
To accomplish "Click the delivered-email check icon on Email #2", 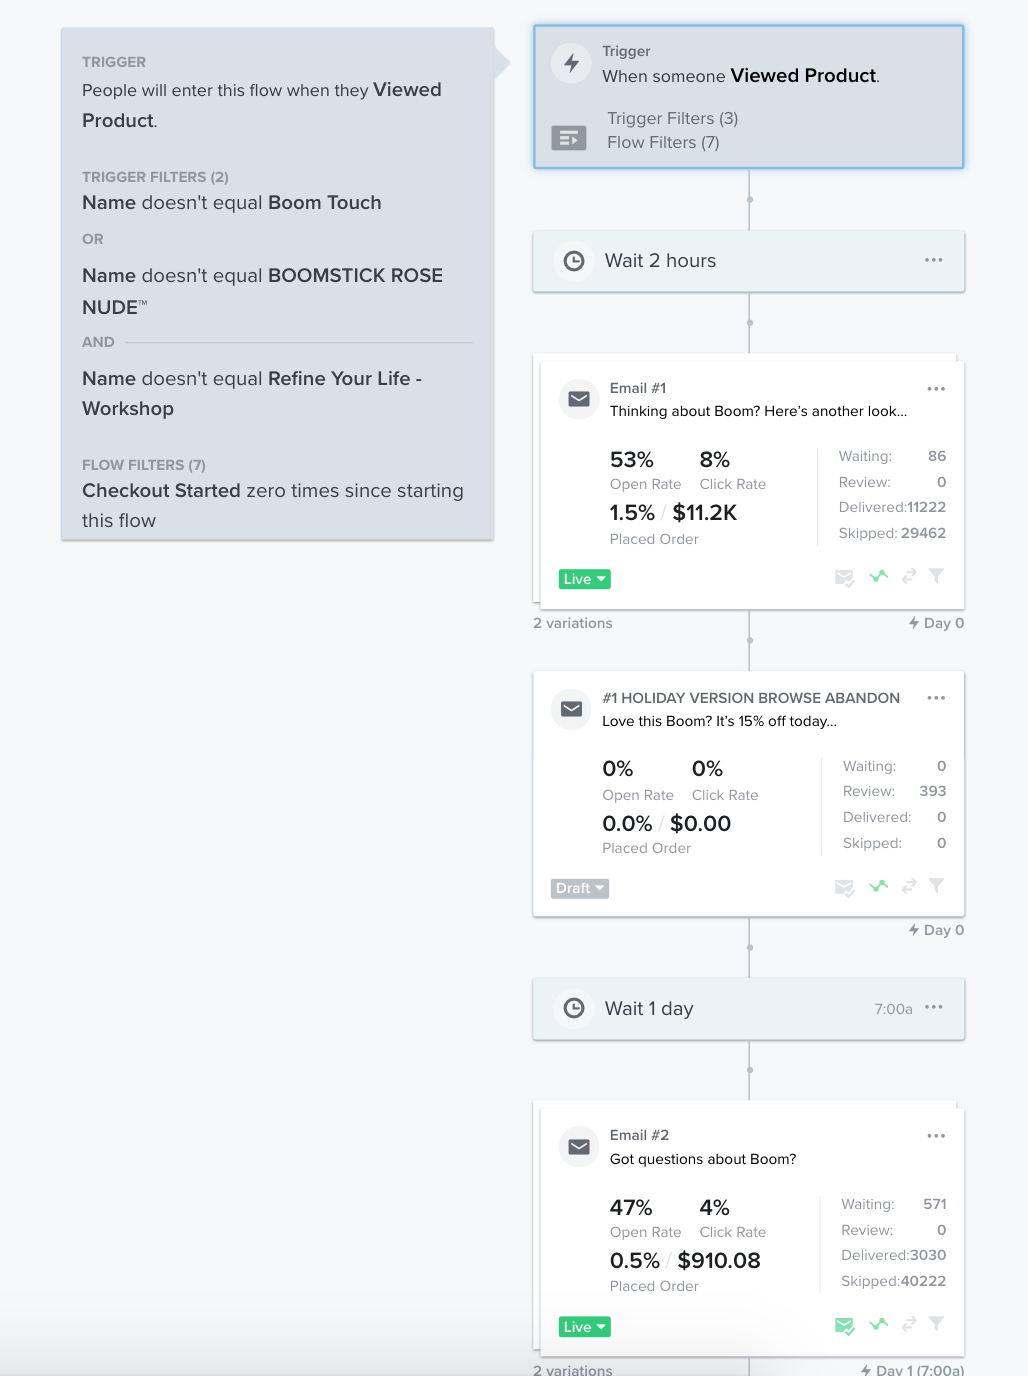I will pos(844,1324).
